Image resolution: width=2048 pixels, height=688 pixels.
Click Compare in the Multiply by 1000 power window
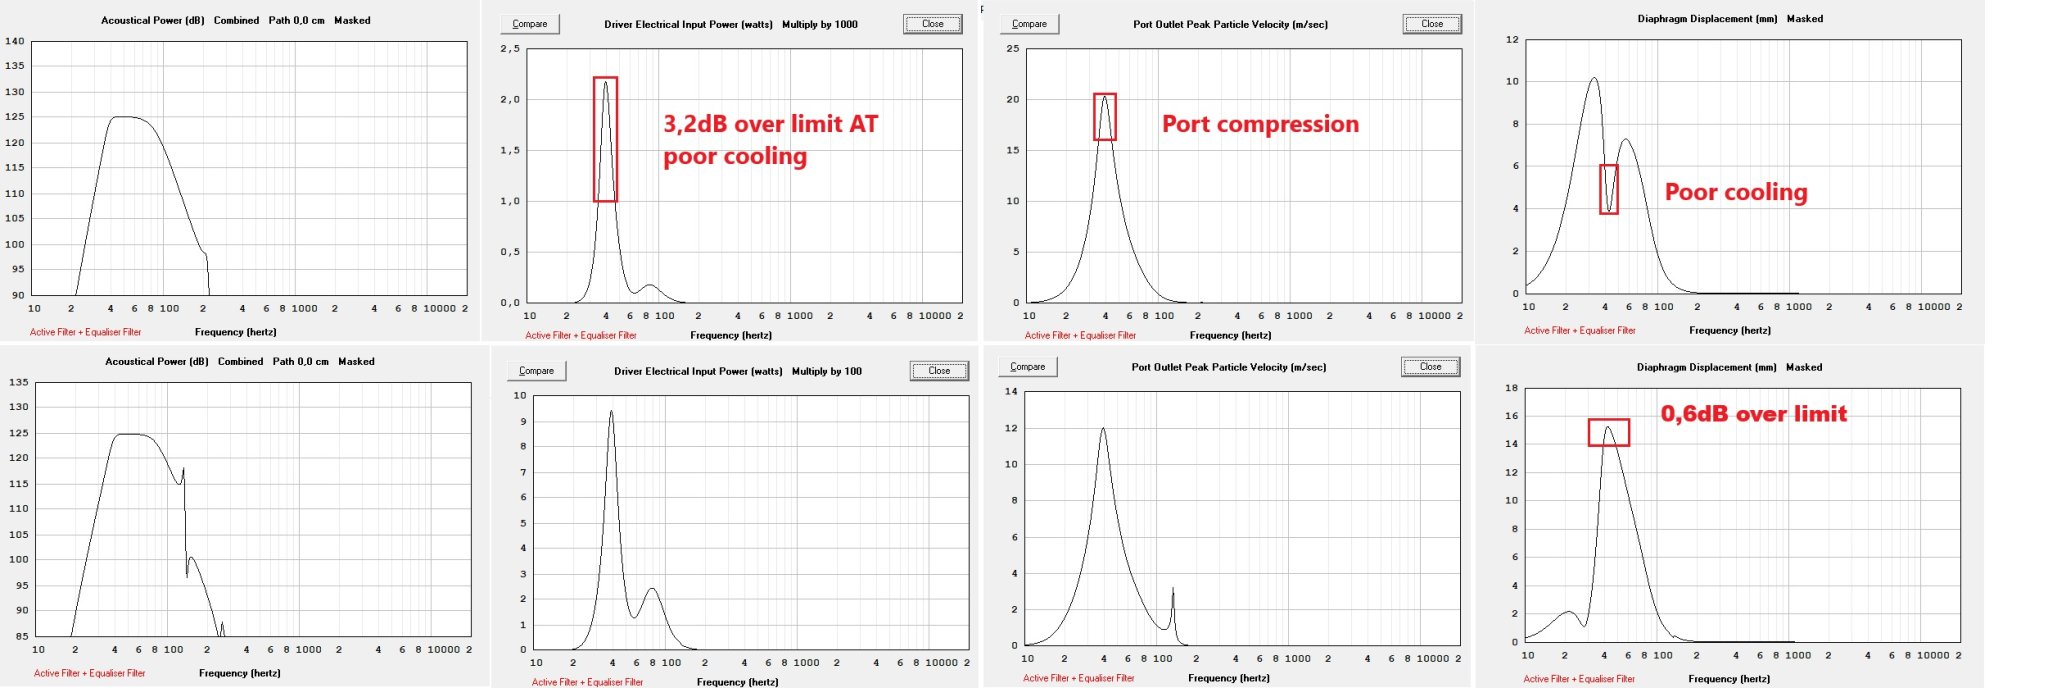(x=530, y=24)
